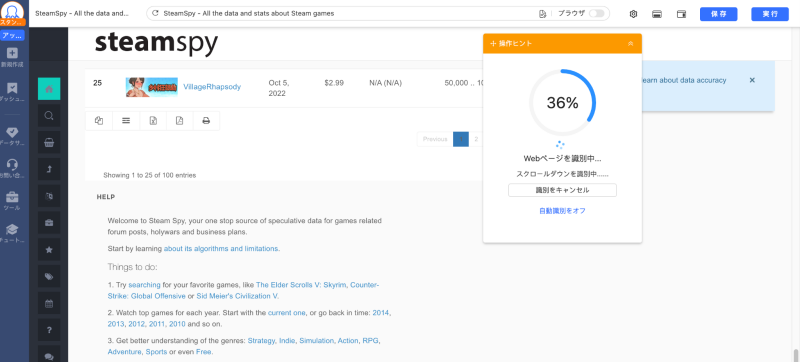Click the print table icon

pyautogui.click(x=206, y=121)
